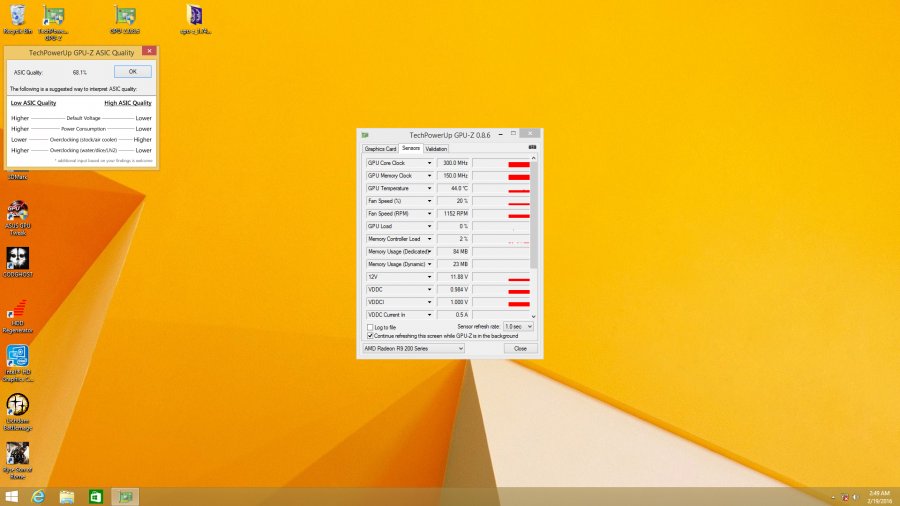Switch to the Graphics Card tab
The image size is (900, 506).
click(381, 149)
